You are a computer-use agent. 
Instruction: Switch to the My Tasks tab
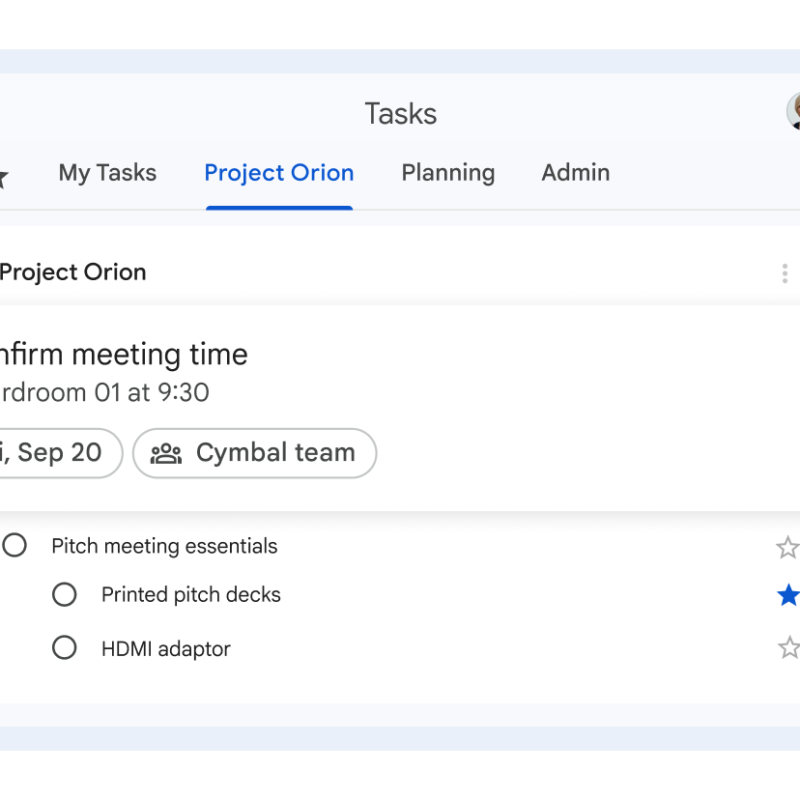tap(107, 173)
